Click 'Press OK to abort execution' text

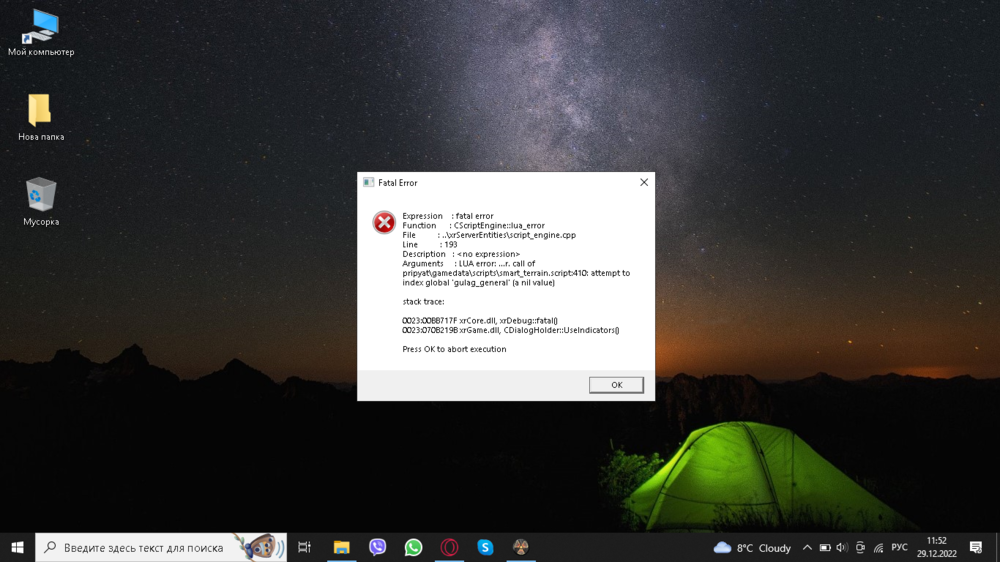coord(454,349)
